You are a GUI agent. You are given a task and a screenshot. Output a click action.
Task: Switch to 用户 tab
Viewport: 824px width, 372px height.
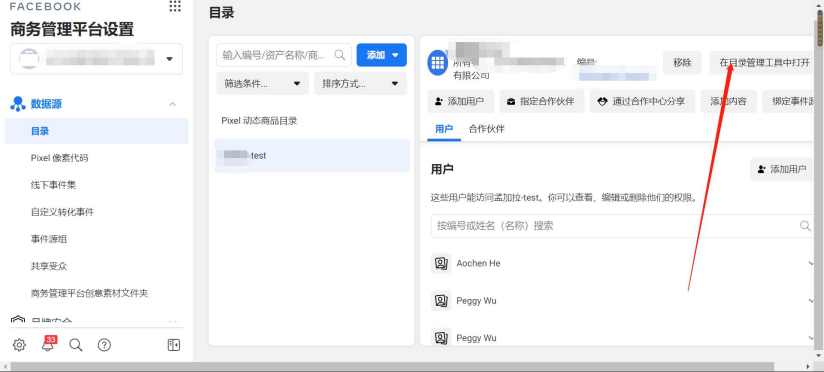click(x=444, y=129)
